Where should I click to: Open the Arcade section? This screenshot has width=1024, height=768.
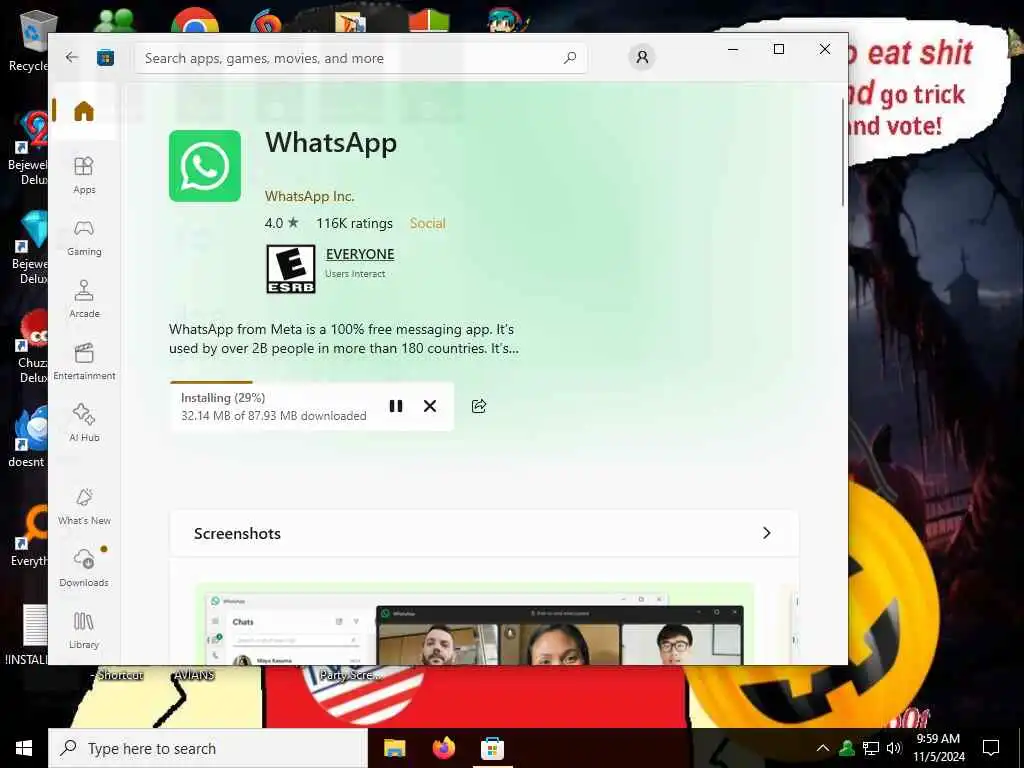pos(84,299)
